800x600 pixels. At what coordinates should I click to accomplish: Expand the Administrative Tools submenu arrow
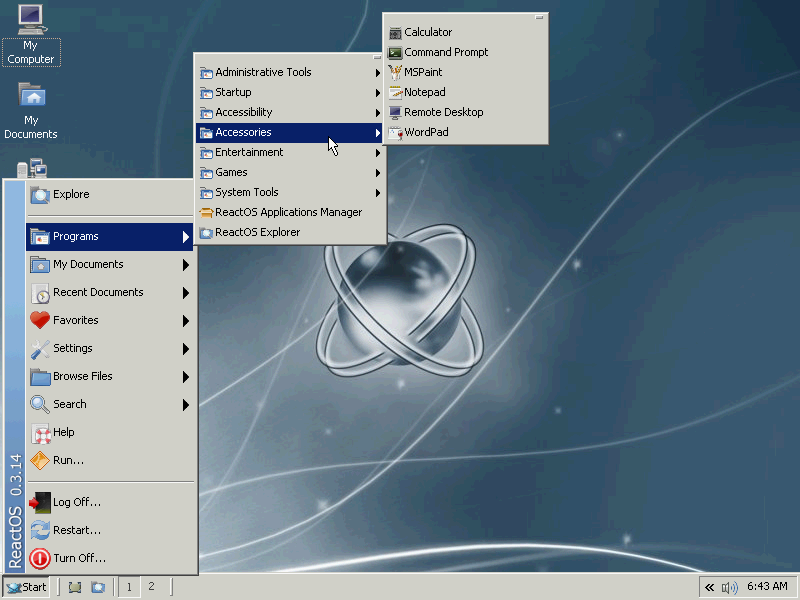[x=378, y=73]
